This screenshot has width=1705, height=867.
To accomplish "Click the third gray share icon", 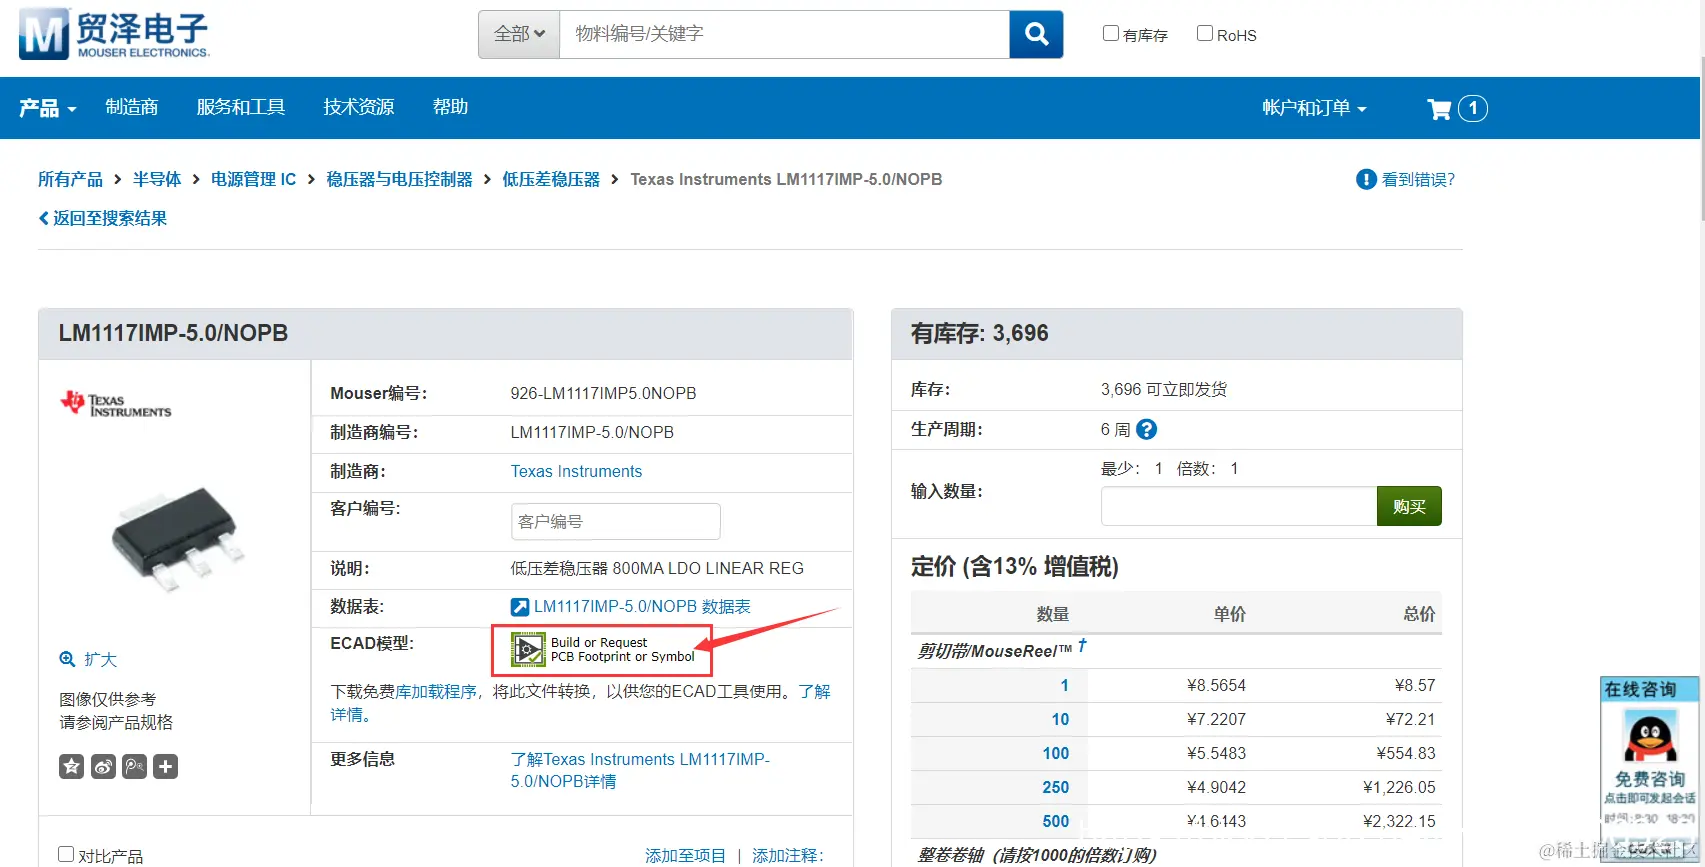I will pos(134,767).
